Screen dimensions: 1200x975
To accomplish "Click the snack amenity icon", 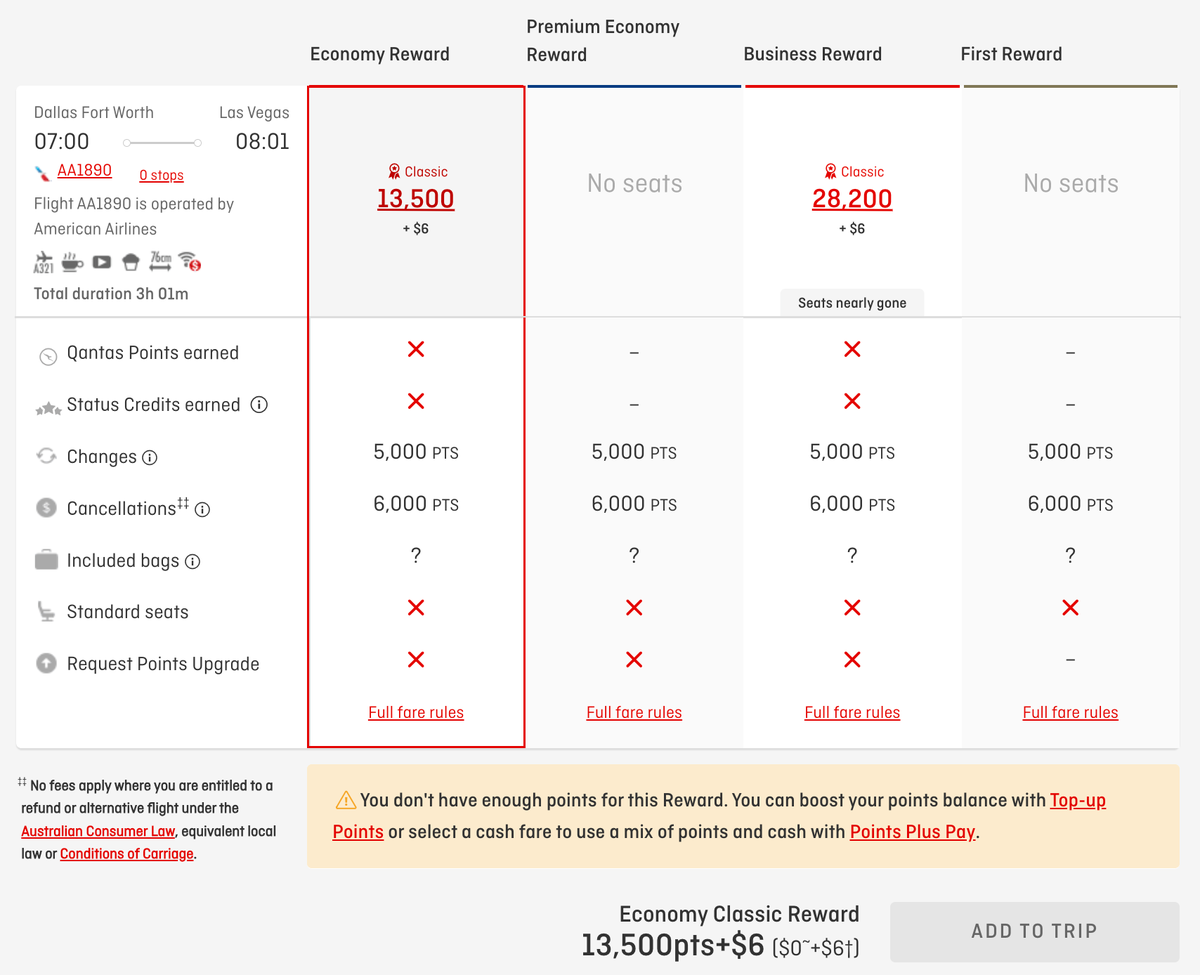I will [130, 262].
